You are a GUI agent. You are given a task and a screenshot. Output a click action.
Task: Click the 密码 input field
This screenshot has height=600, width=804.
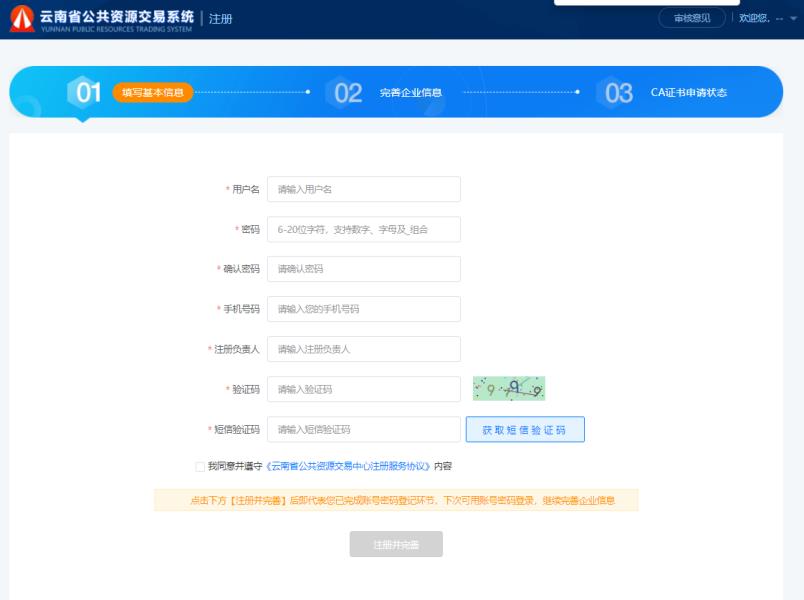click(363, 228)
